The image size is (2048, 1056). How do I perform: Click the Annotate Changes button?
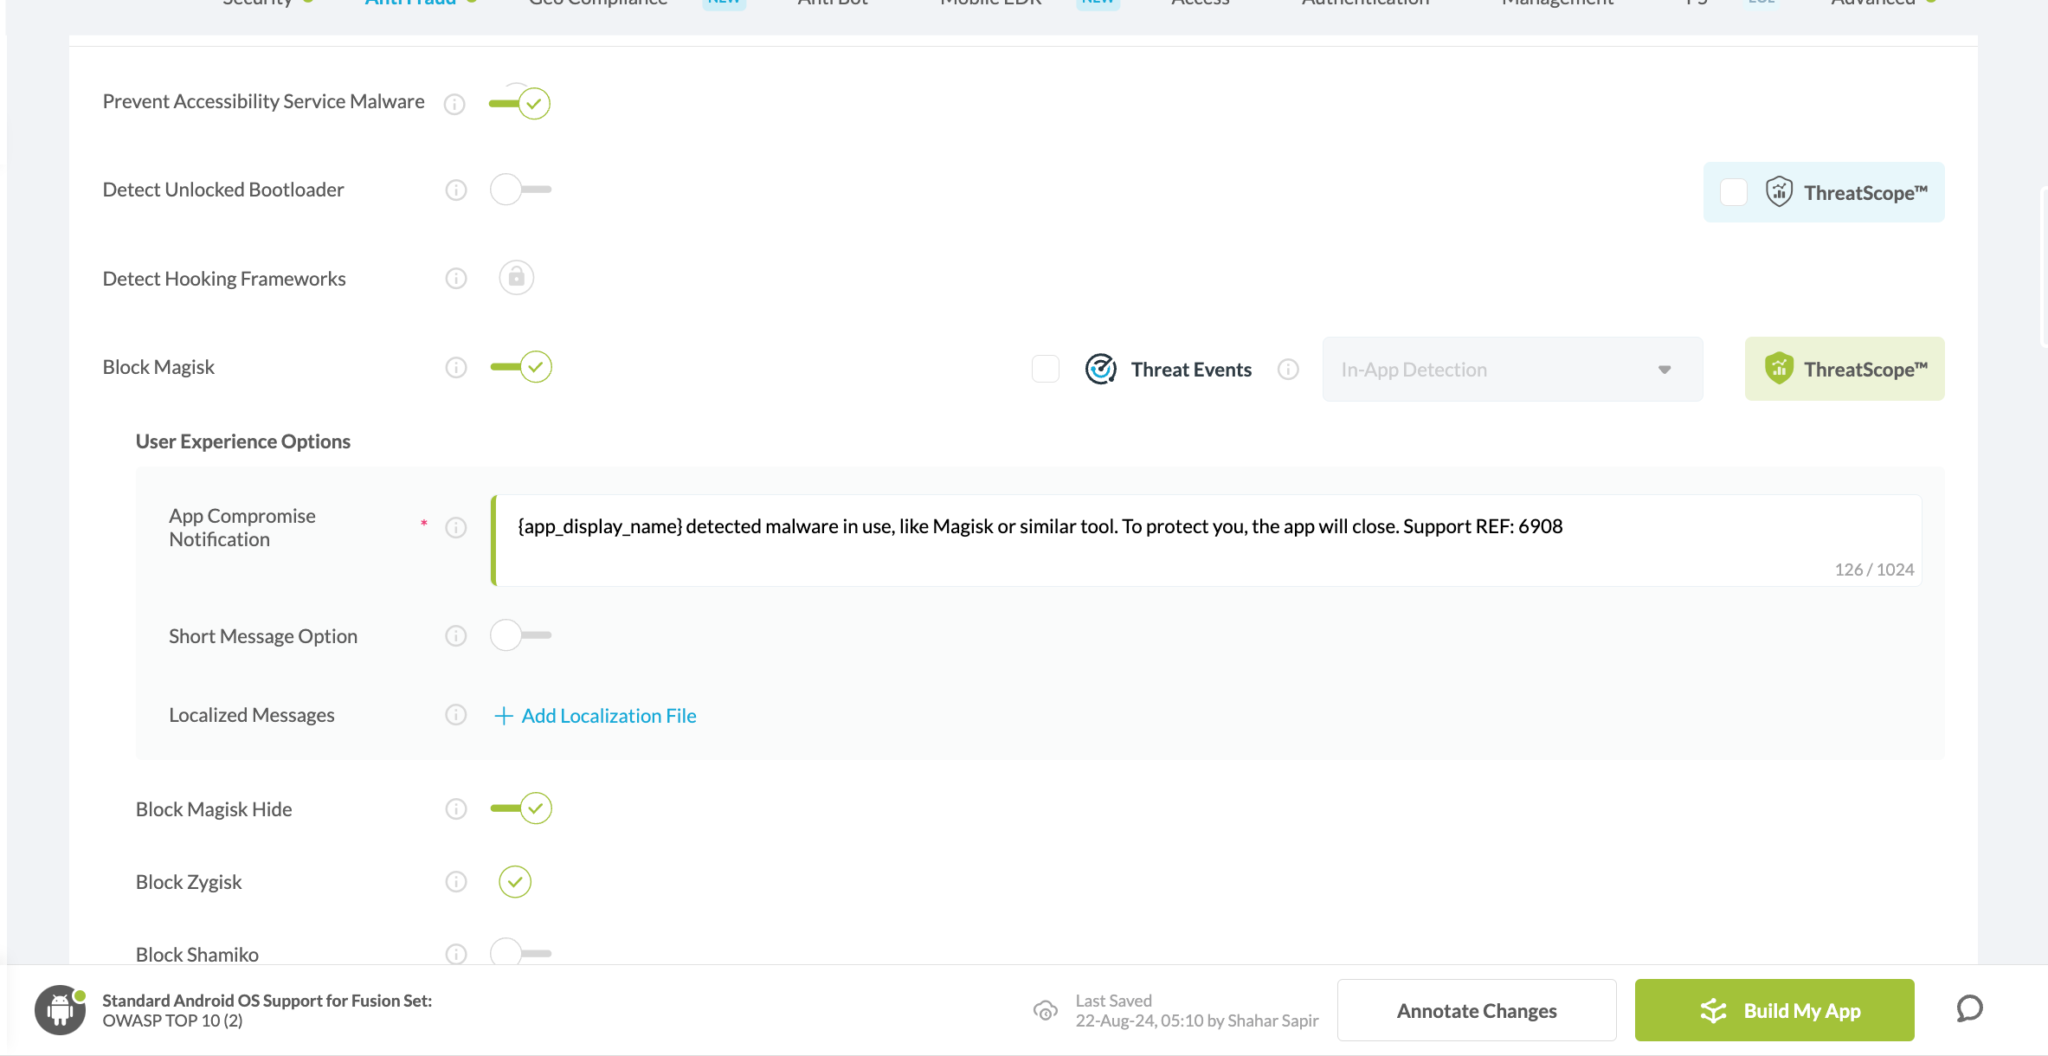pos(1476,1011)
